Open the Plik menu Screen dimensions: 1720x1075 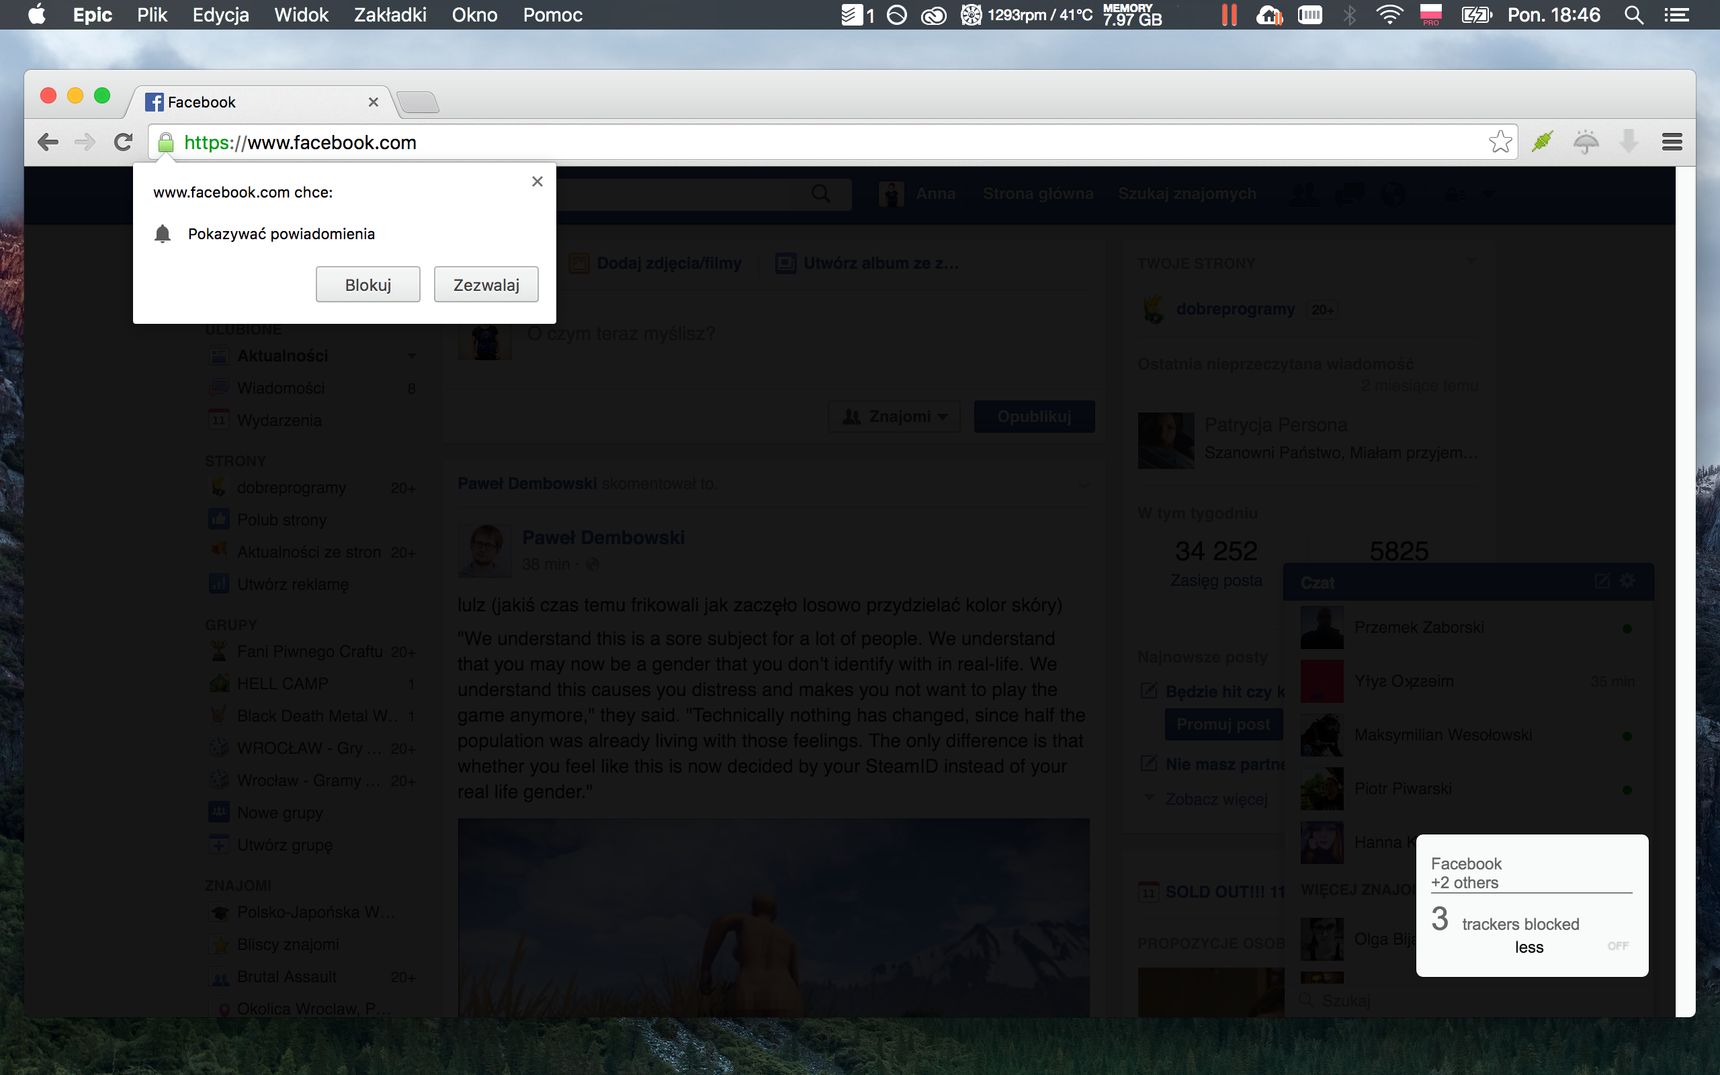coord(152,14)
